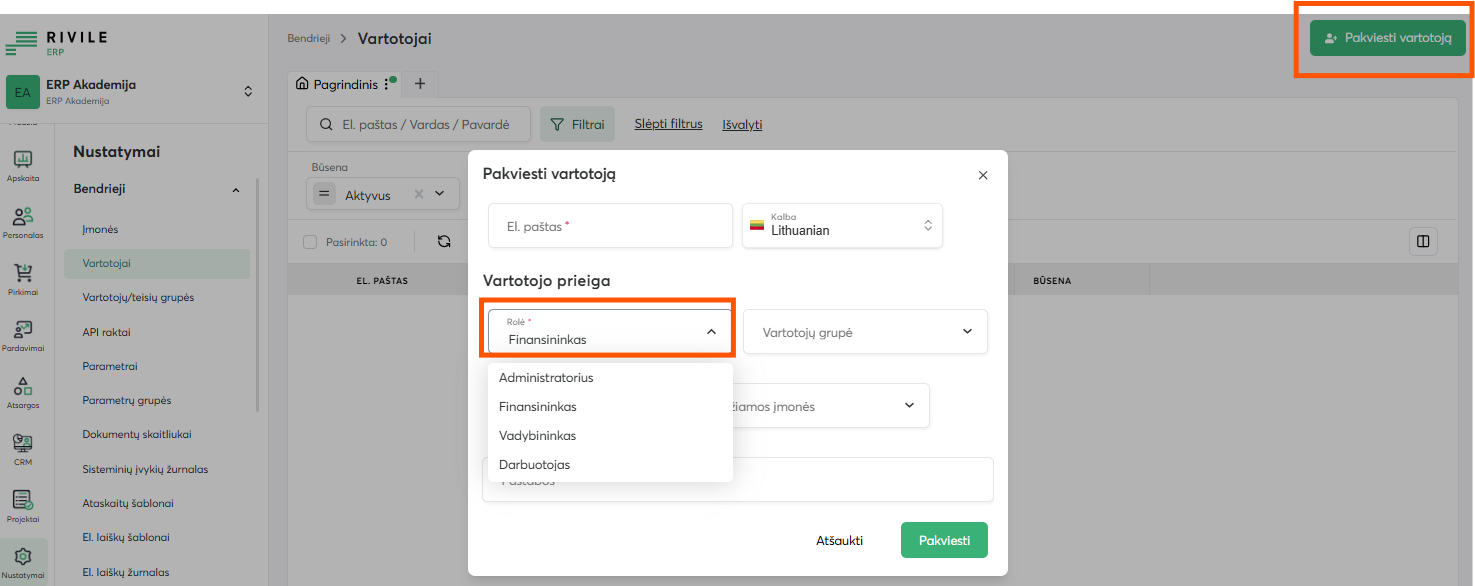Click the El. paštas input field
The width and height of the screenshot is (1475, 586).
coord(610,226)
